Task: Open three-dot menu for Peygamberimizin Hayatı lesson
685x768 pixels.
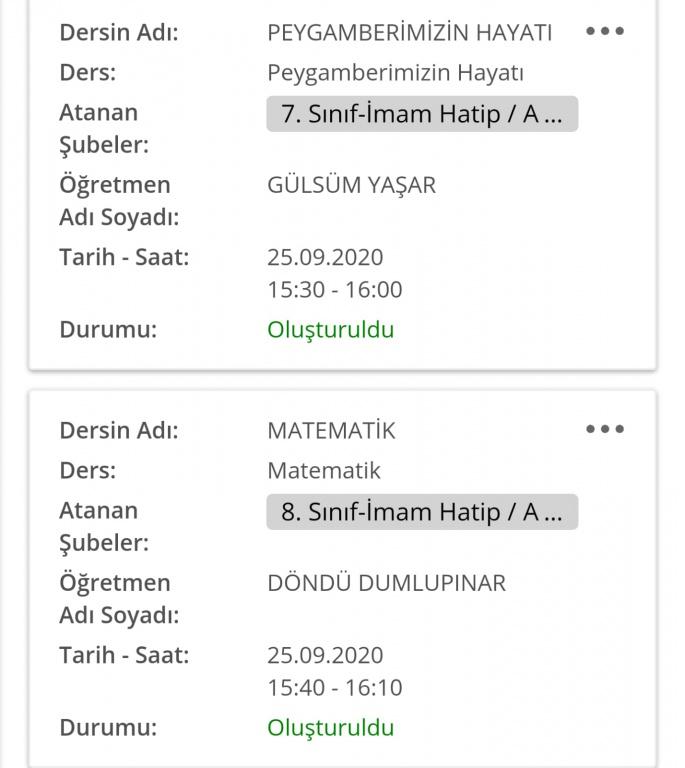Action: (605, 31)
